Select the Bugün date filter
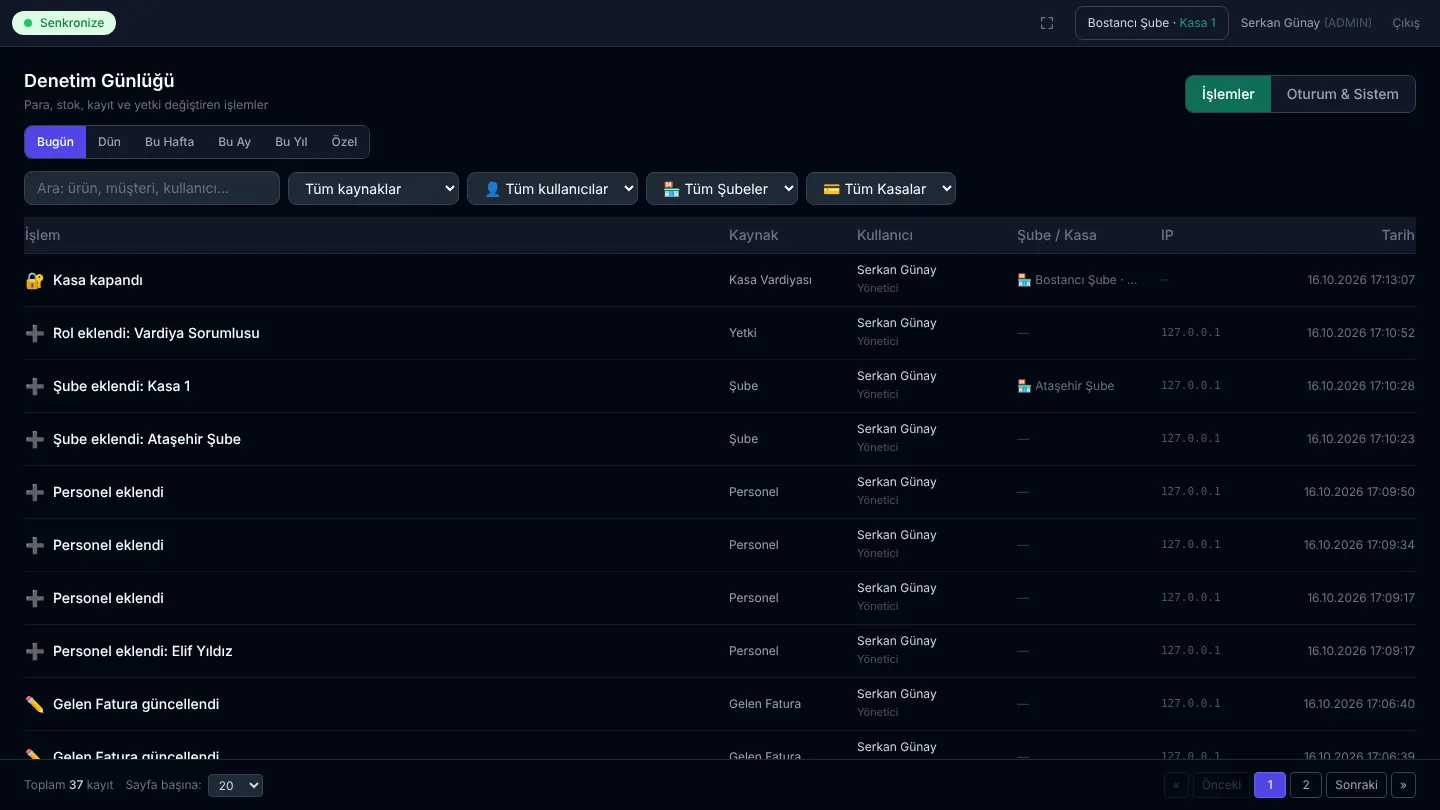This screenshot has width=1440, height=810. coord(55,142)
